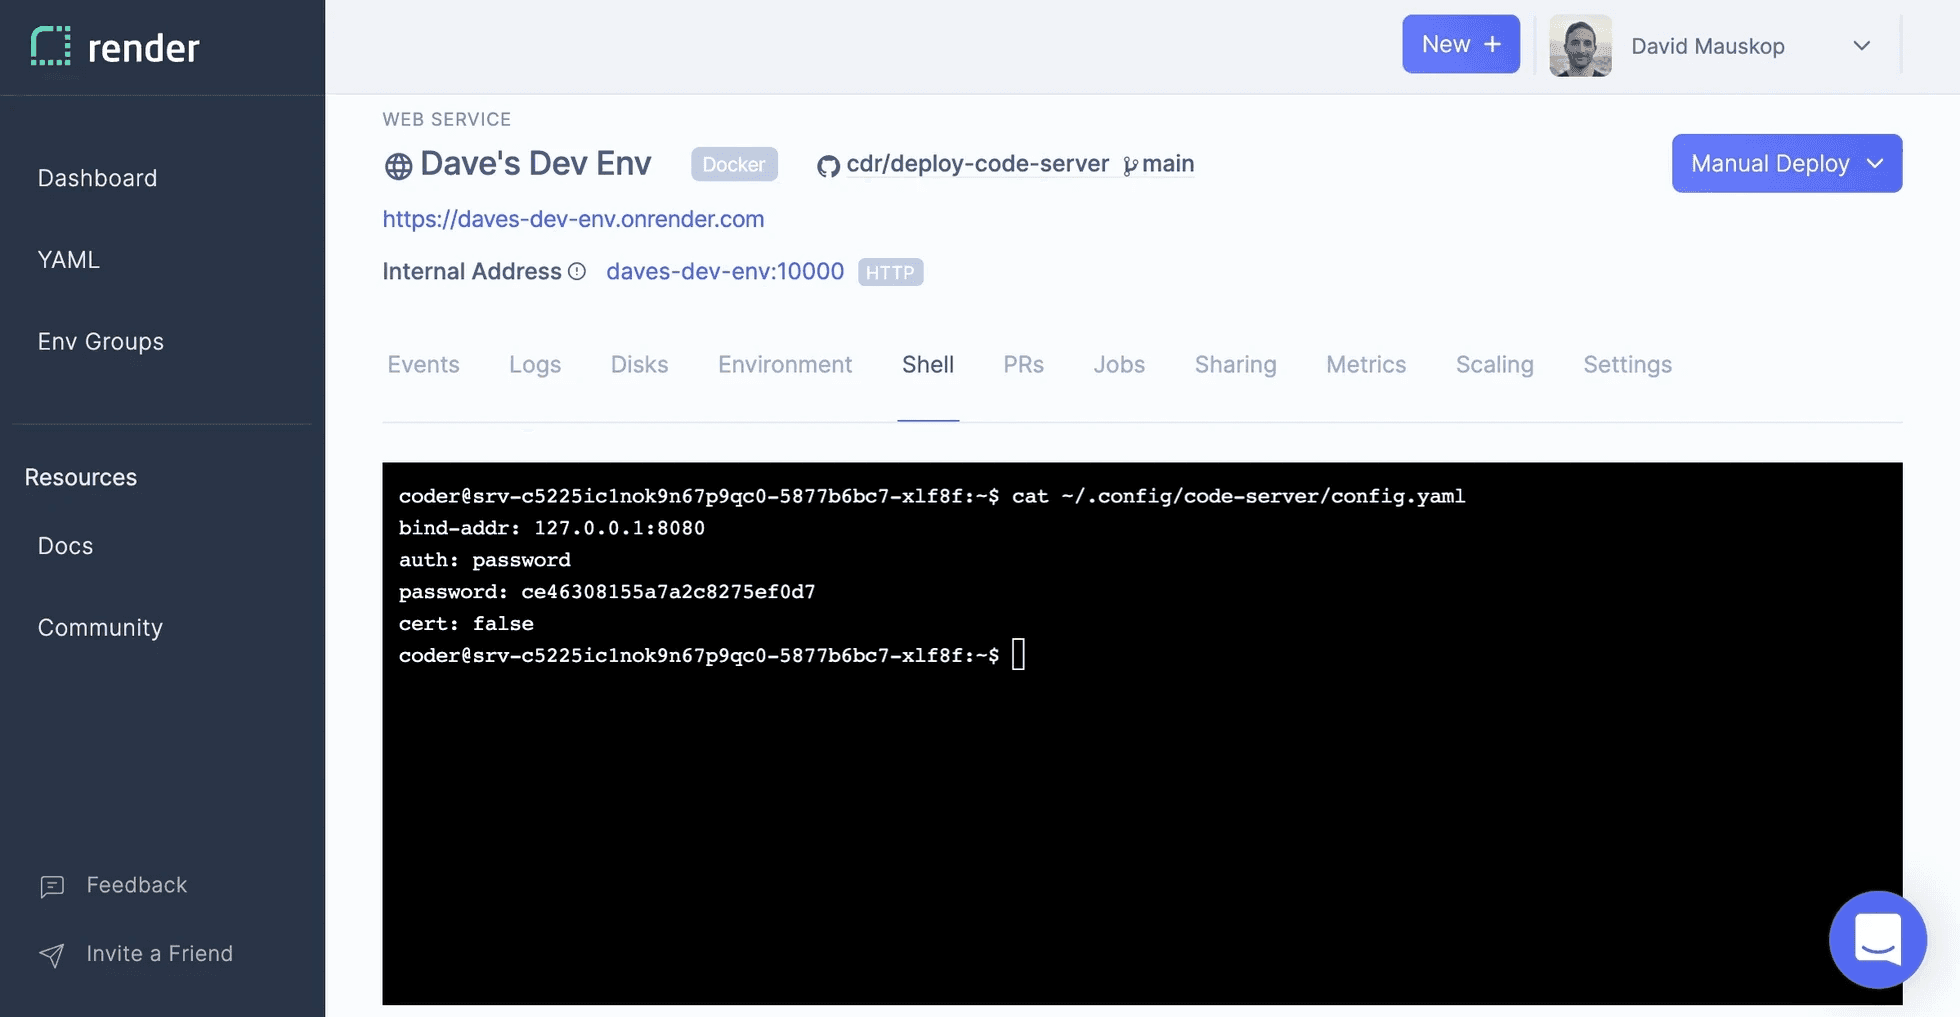Screen dimensions: 1960x1017
Task: Click the bind-addr: 127.0.0.1:8080 terminal line
Action: (x=552, y=528)
